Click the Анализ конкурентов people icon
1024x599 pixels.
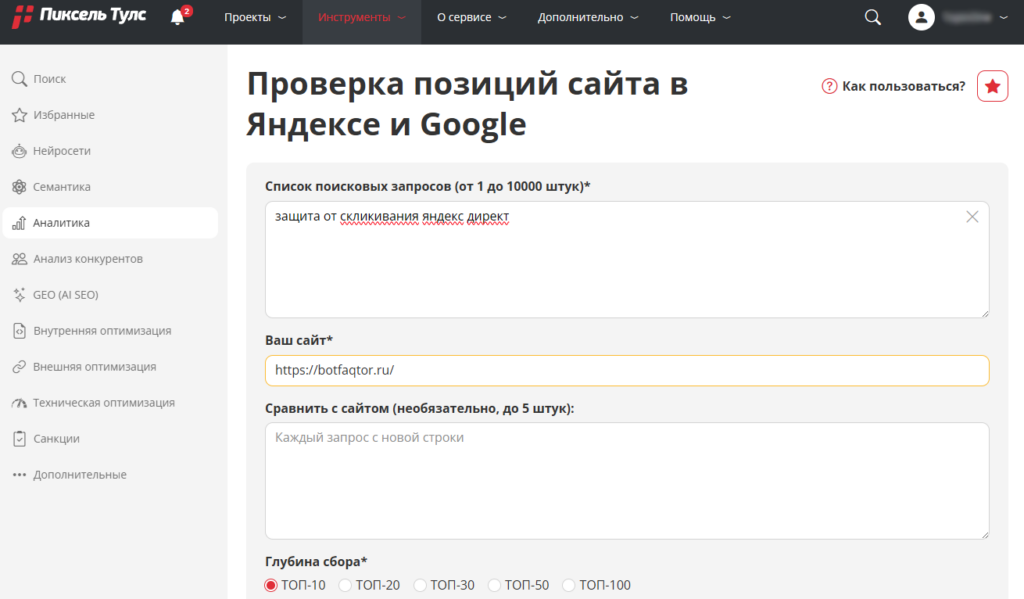coord(19,259)
